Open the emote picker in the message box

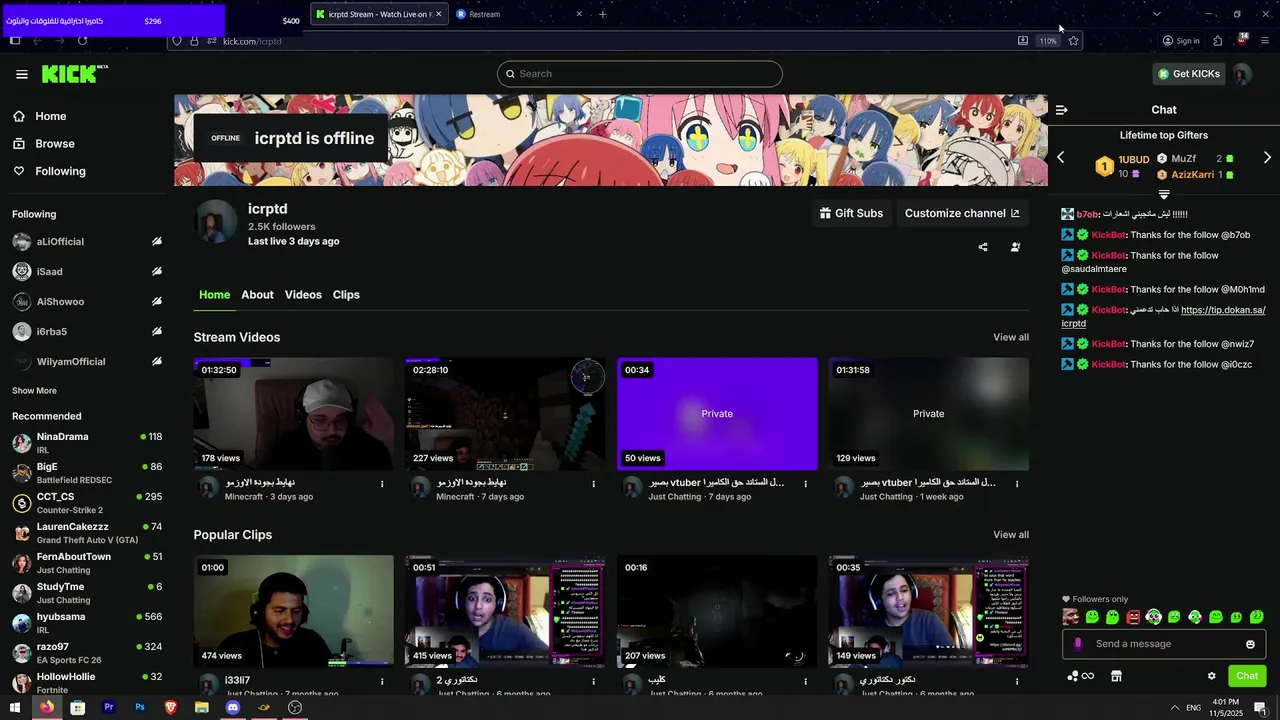[1250, 644]
